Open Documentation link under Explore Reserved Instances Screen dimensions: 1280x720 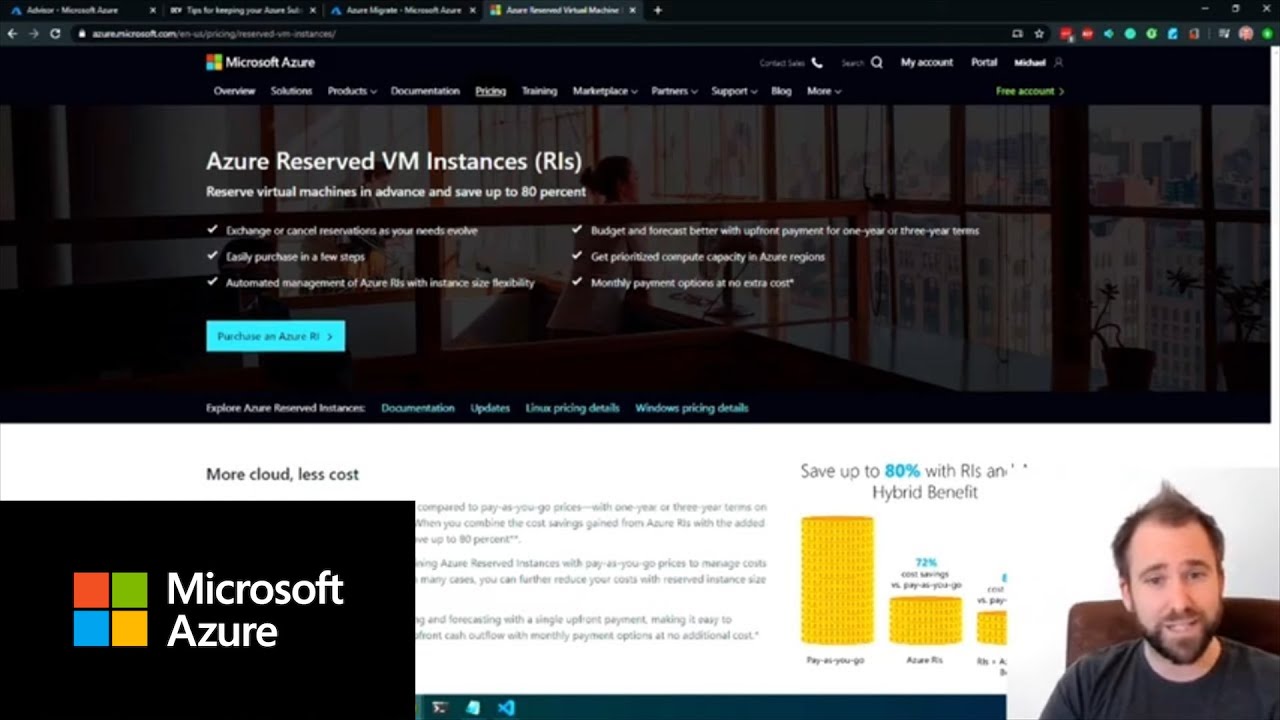418,408
